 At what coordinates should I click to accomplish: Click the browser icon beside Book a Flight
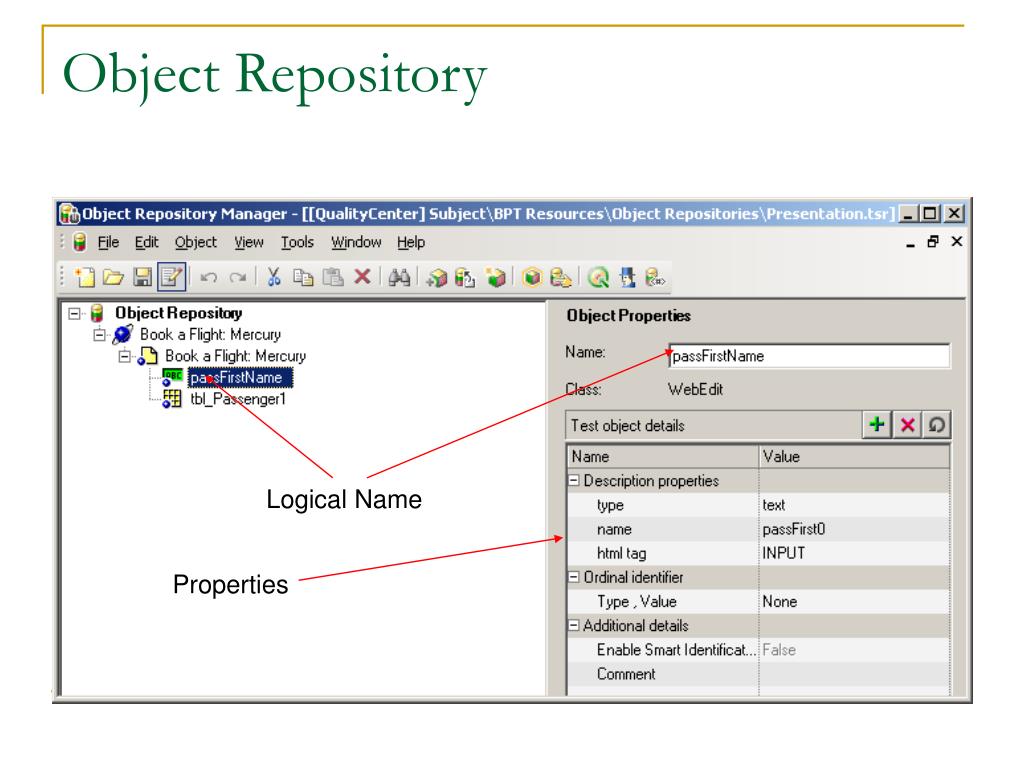pyautogui.click(x=123, y=334)
